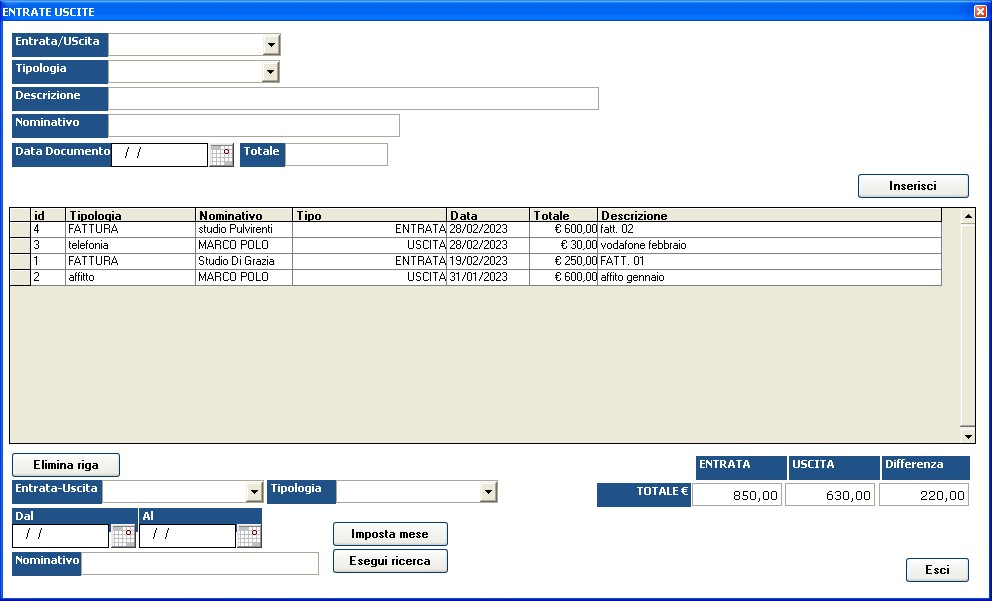Viewport: 992px width, 601px height.
Task: Select row header of the telefonia row
Action: (x=20, y=245)
